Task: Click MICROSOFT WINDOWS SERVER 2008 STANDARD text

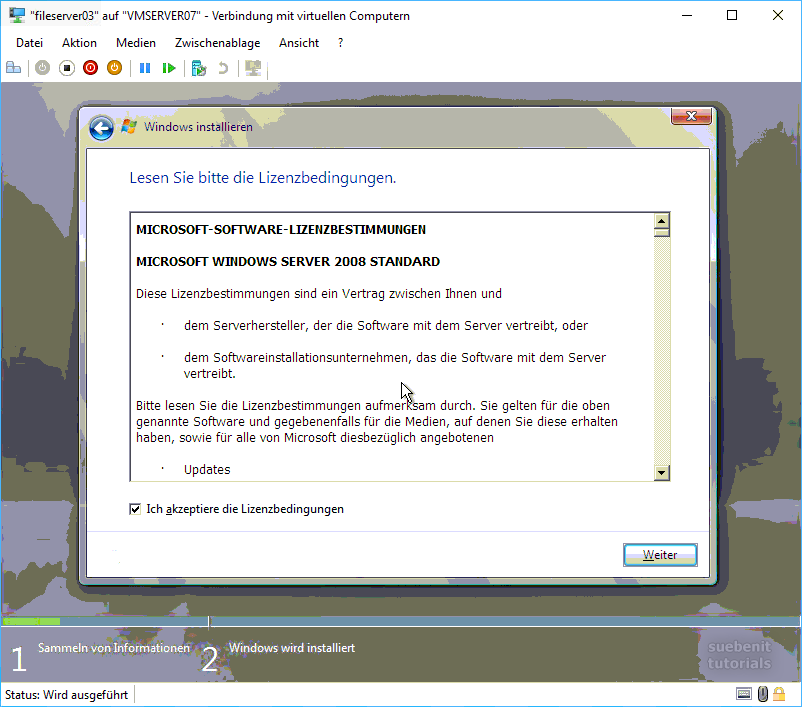Action: pos(288,261)
